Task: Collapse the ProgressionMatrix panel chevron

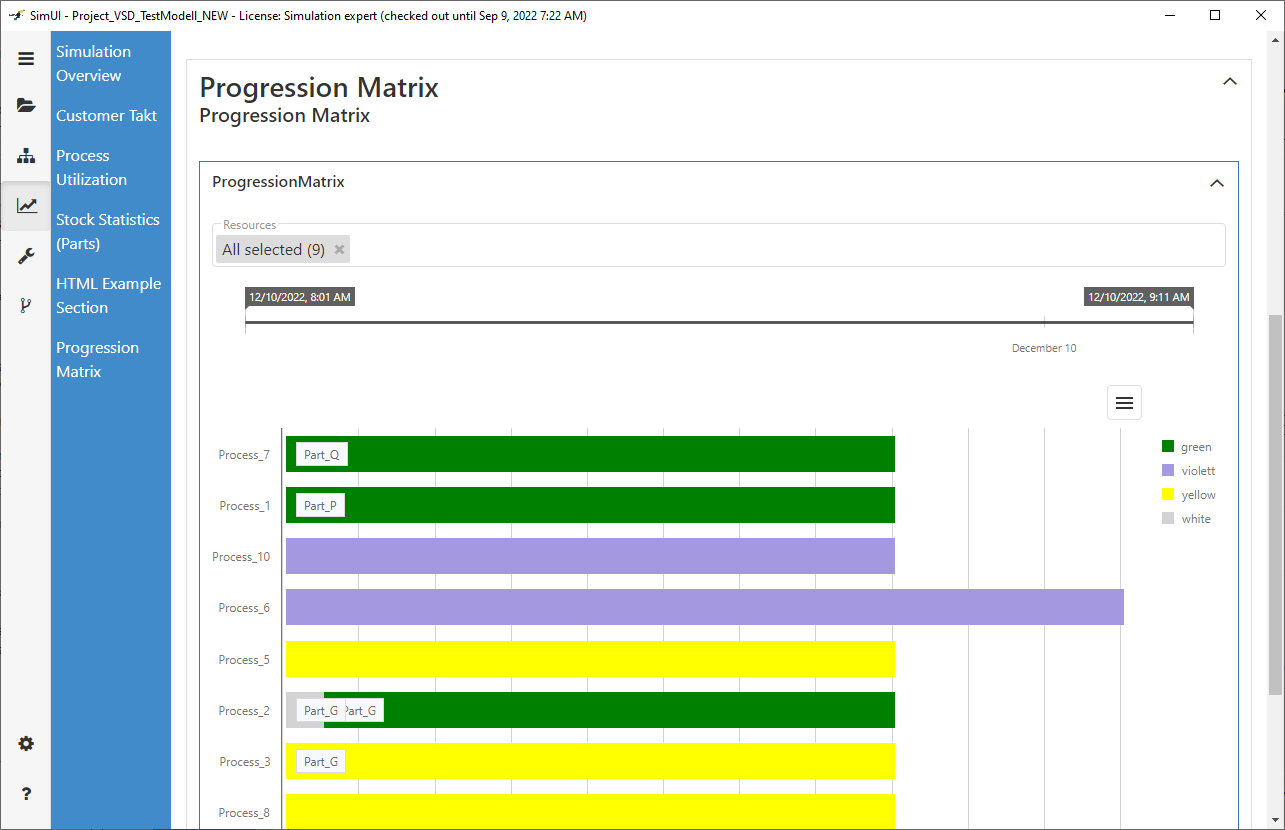Action: tap(1217, 183)
